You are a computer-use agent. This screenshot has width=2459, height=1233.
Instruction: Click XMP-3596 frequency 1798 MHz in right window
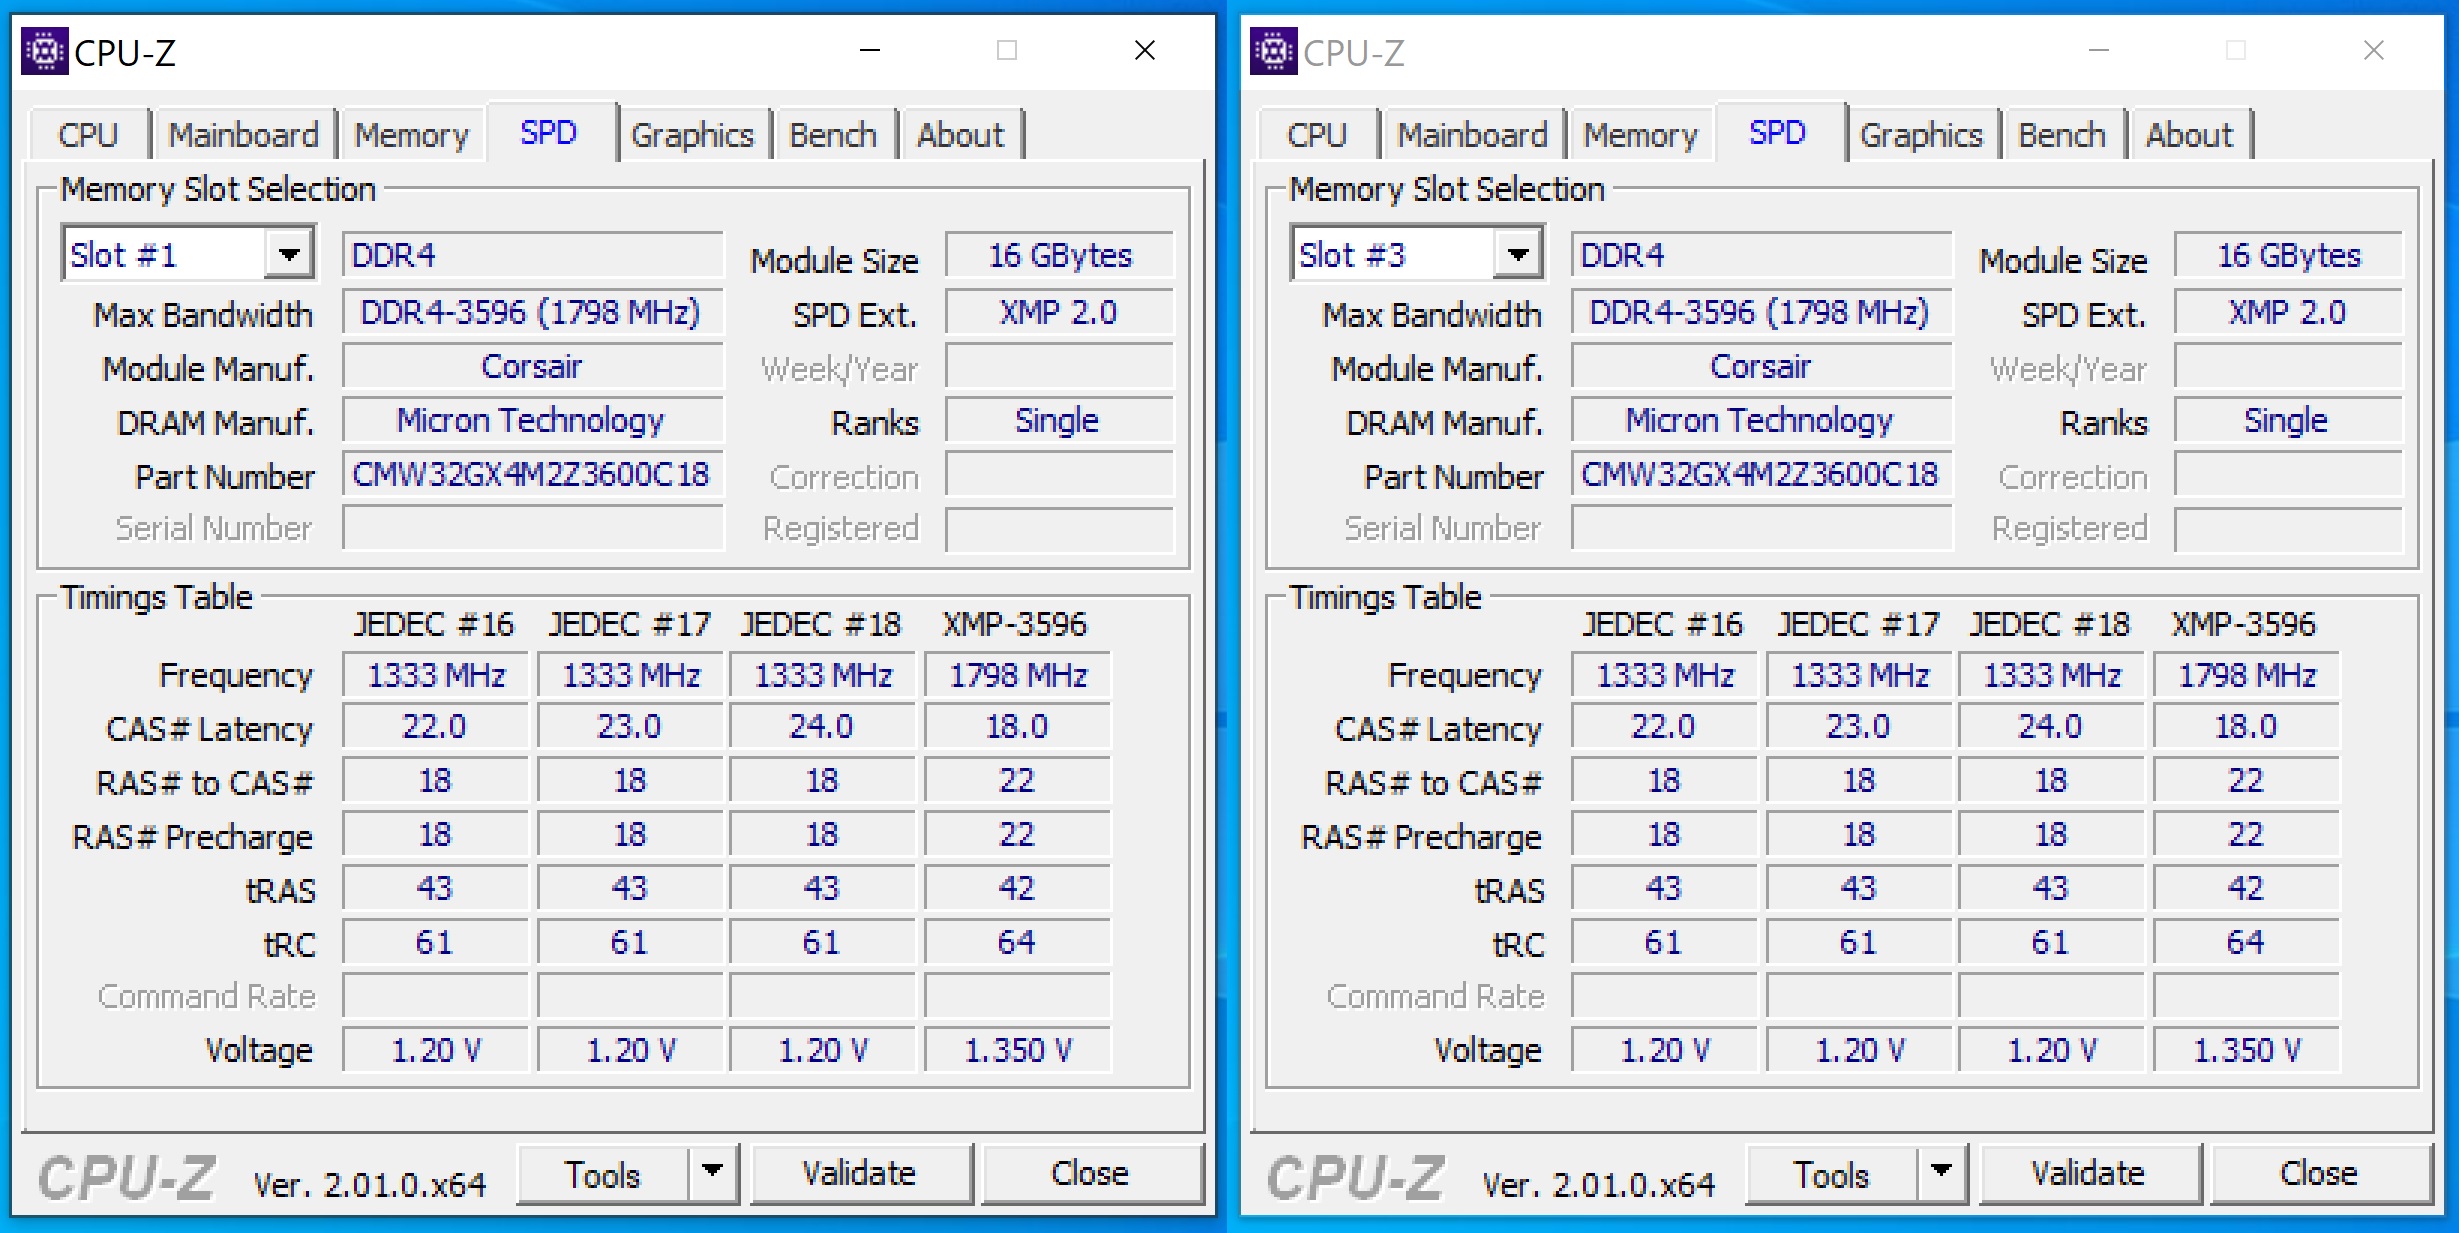coord(2246,675)
